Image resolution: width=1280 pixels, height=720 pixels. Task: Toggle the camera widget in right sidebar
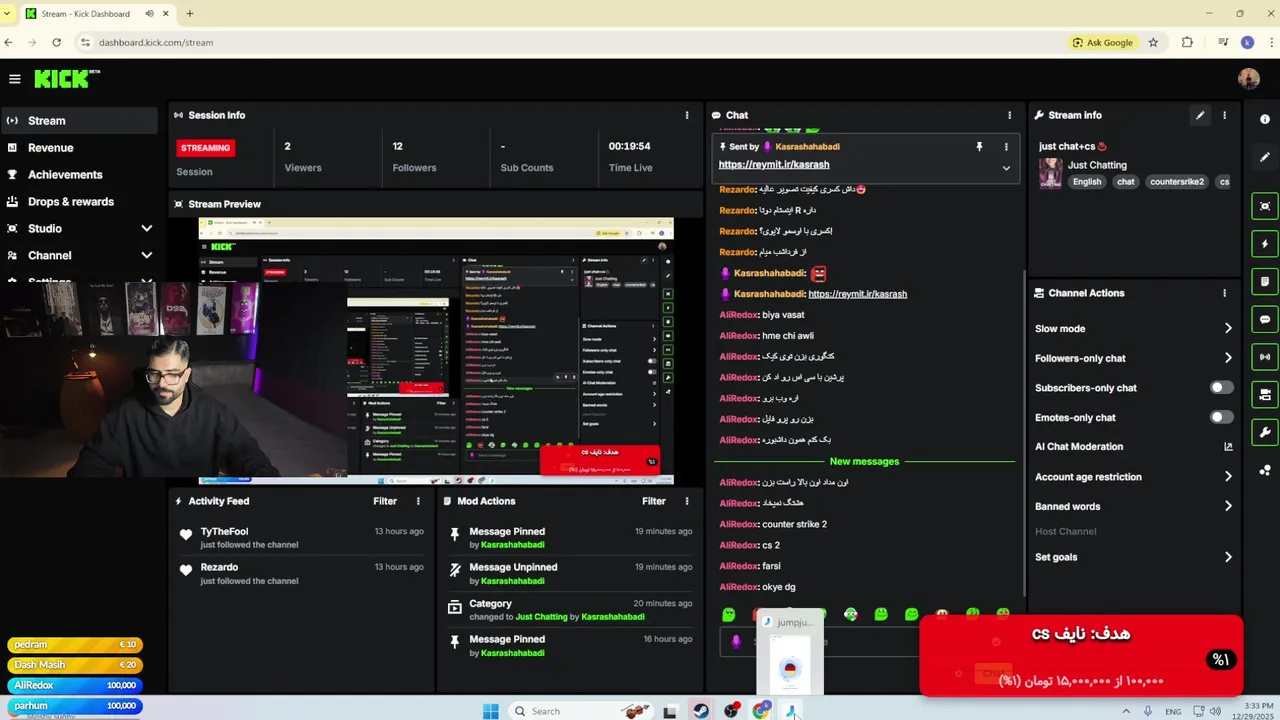click(x=1265, y=395)
